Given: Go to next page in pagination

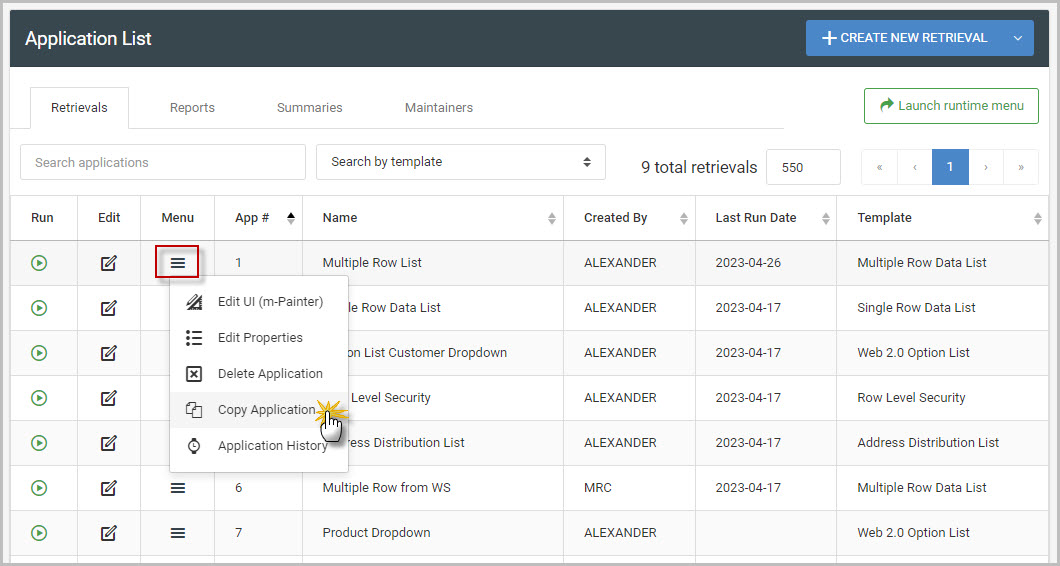Looking at the screenshot, I should (x=985, y=167).
